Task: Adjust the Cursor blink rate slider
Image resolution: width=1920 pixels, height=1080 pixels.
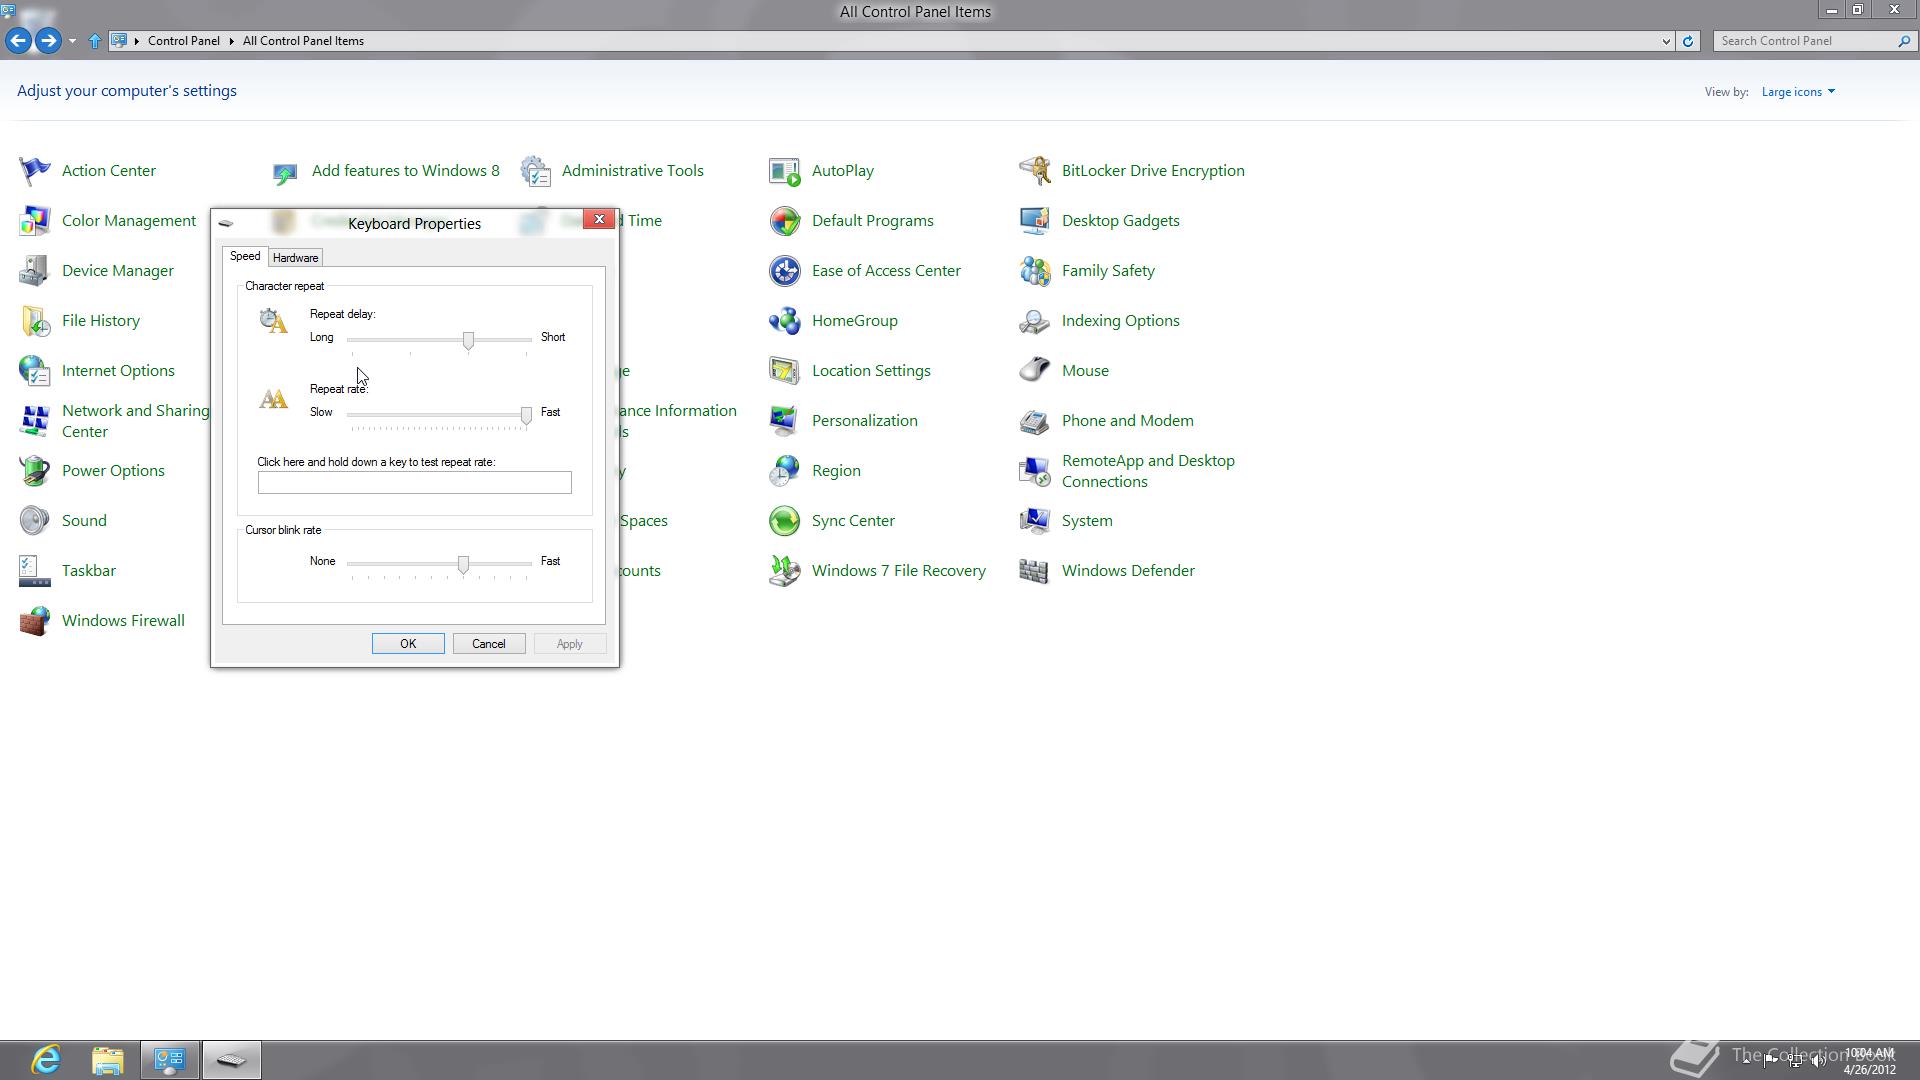Action: (x=463, y=565)
